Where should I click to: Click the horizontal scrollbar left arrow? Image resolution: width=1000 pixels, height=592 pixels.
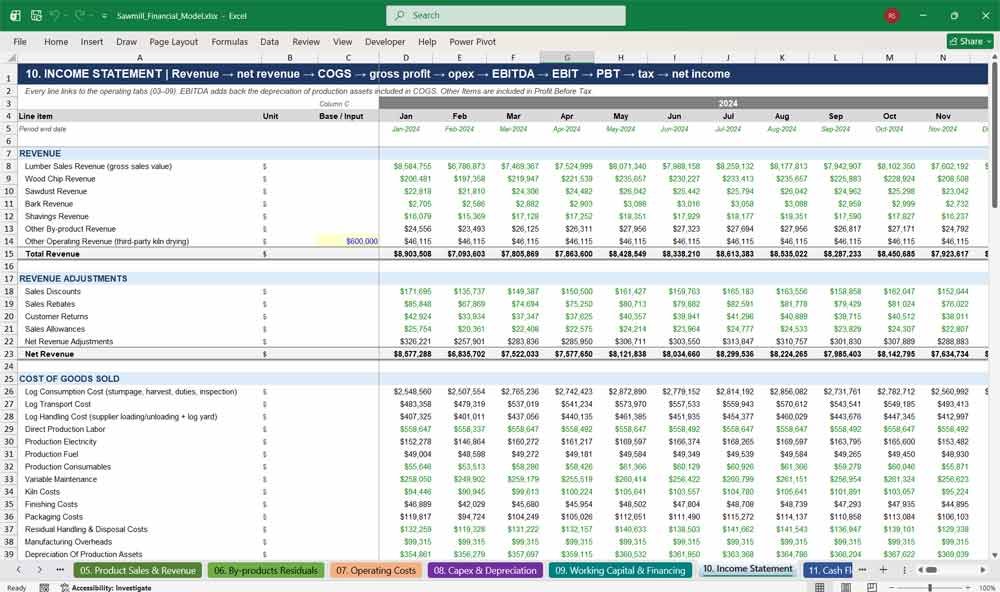tap(920, 570)
